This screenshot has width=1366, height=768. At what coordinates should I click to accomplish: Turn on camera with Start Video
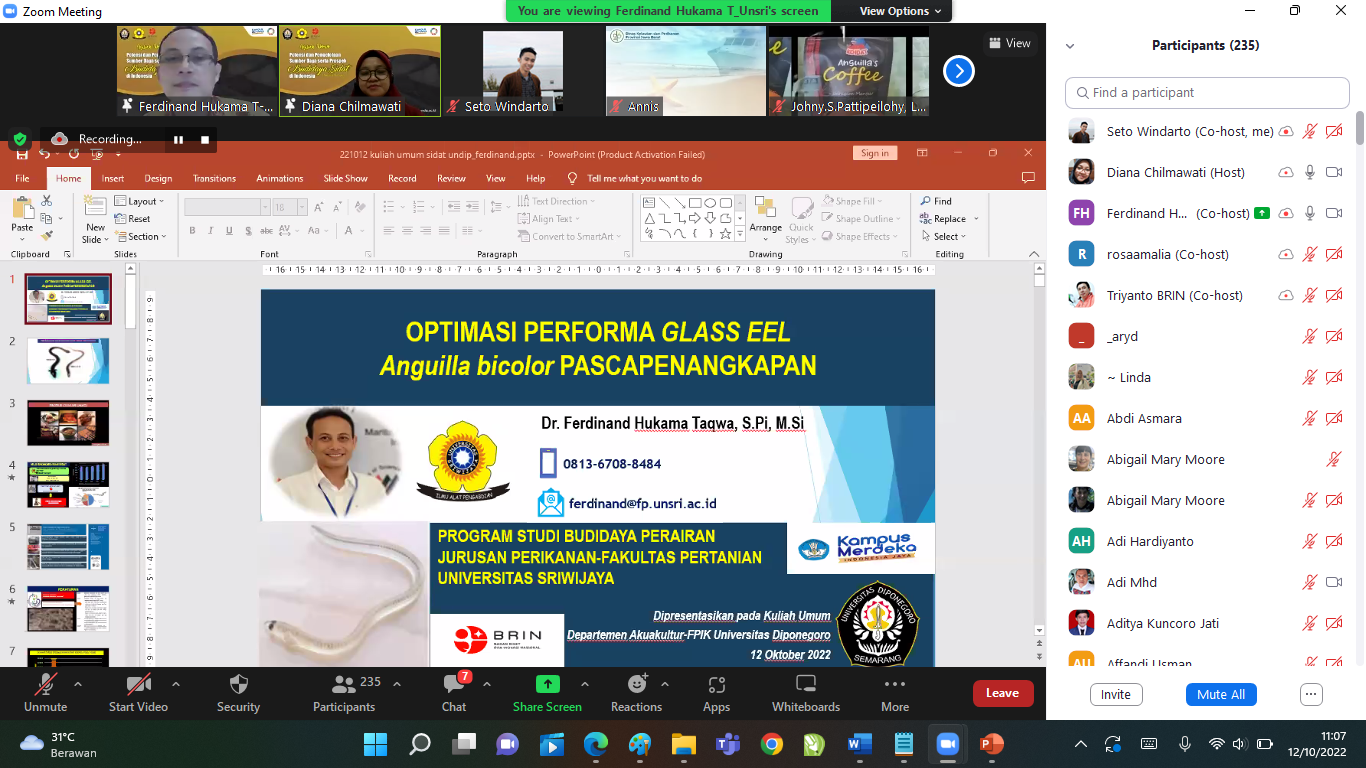137,686
